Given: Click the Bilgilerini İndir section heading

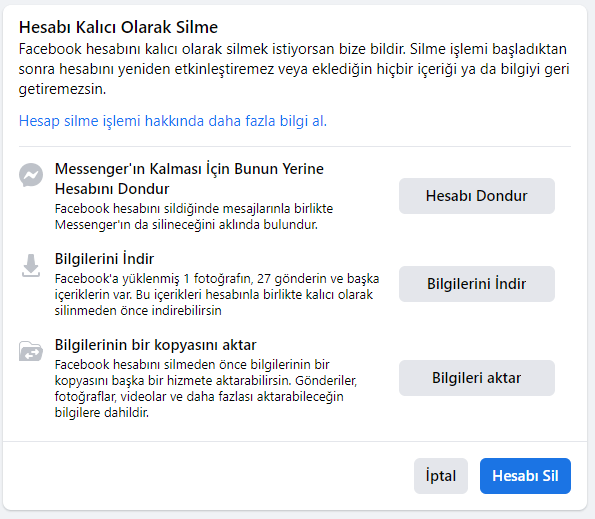Looking at the screenshot, I should click(x=104, y=259).
